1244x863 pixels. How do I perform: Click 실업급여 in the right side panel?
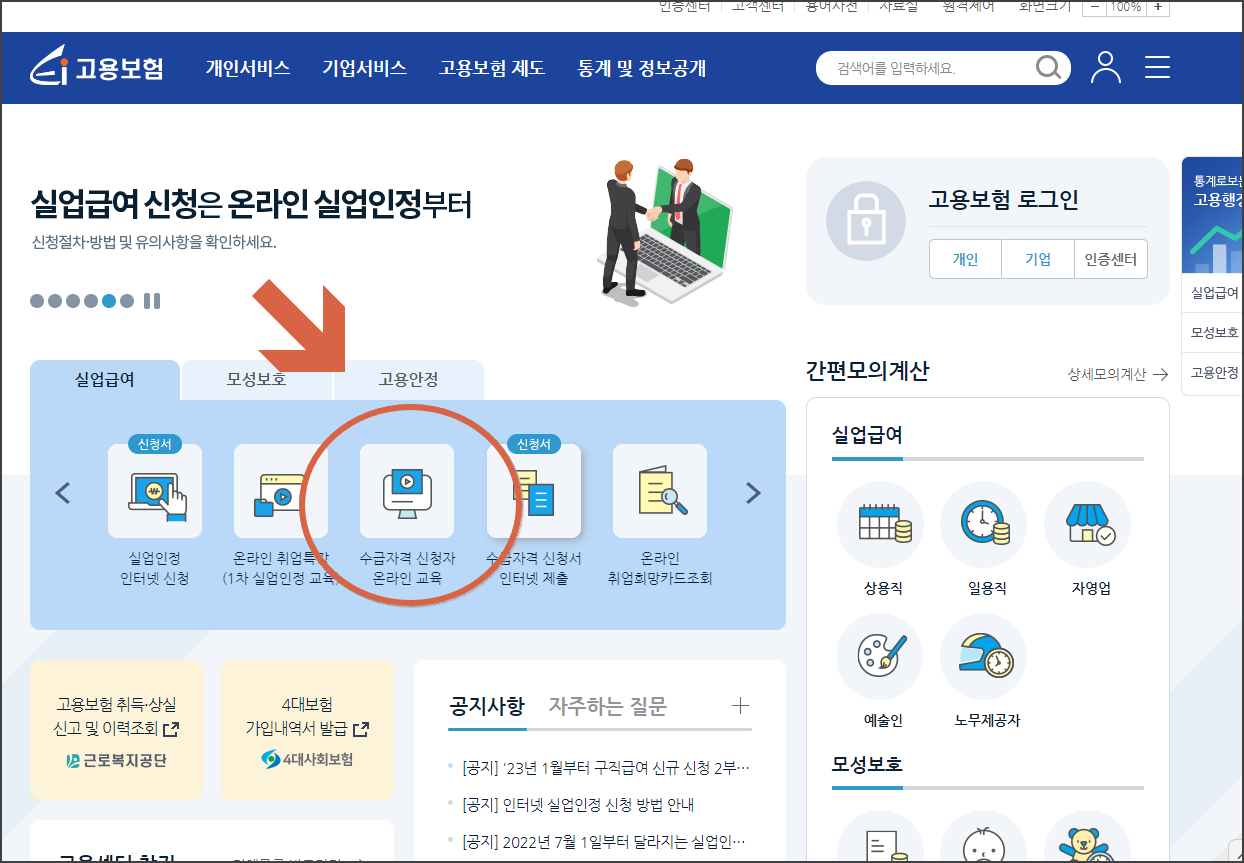click(1214, 293)
